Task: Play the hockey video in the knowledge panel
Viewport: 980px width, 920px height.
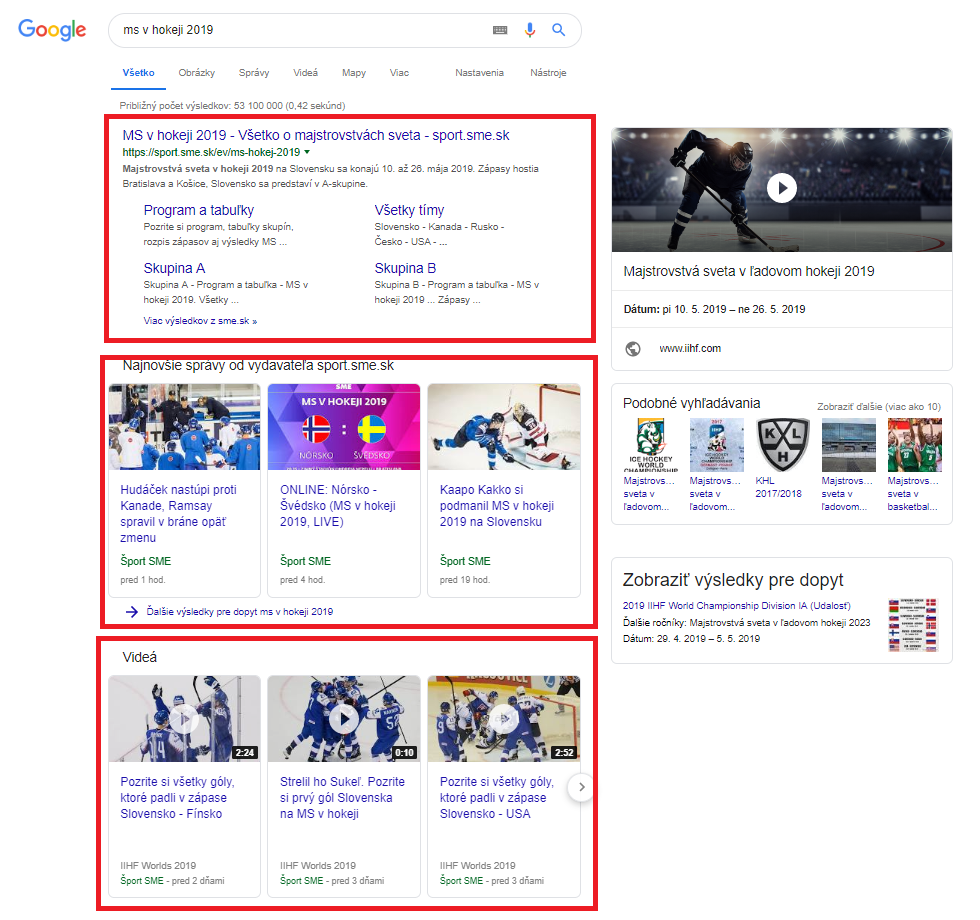Action: click(x=781, y=188)
